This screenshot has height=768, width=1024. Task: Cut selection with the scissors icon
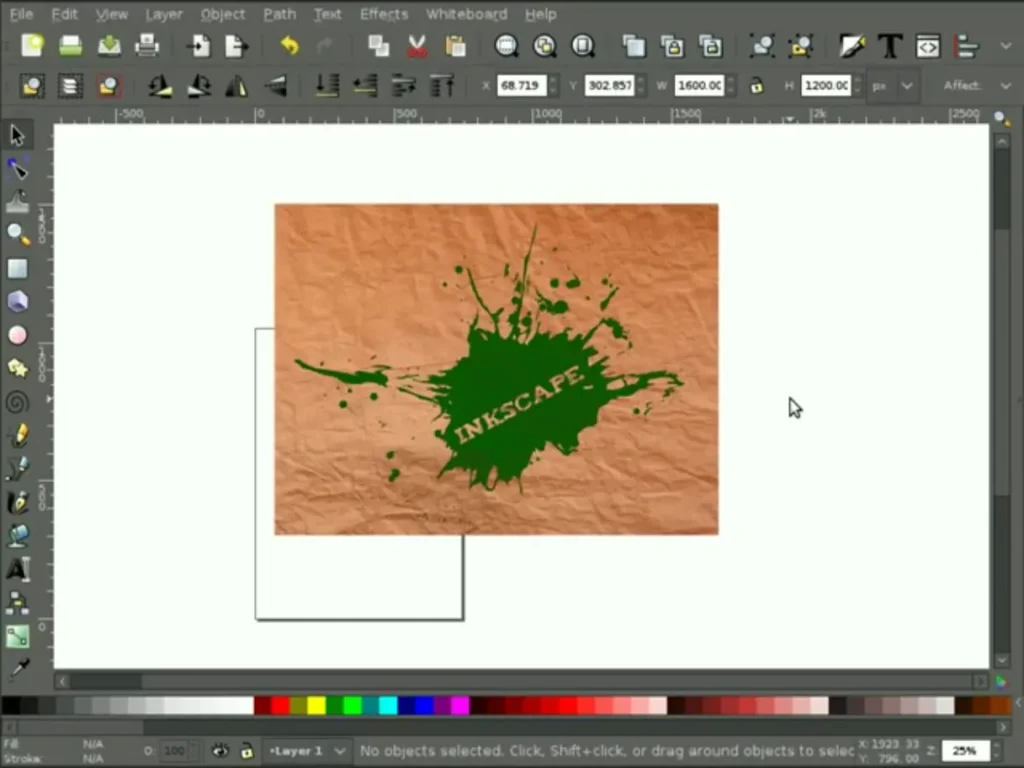[x=417, y=46]
